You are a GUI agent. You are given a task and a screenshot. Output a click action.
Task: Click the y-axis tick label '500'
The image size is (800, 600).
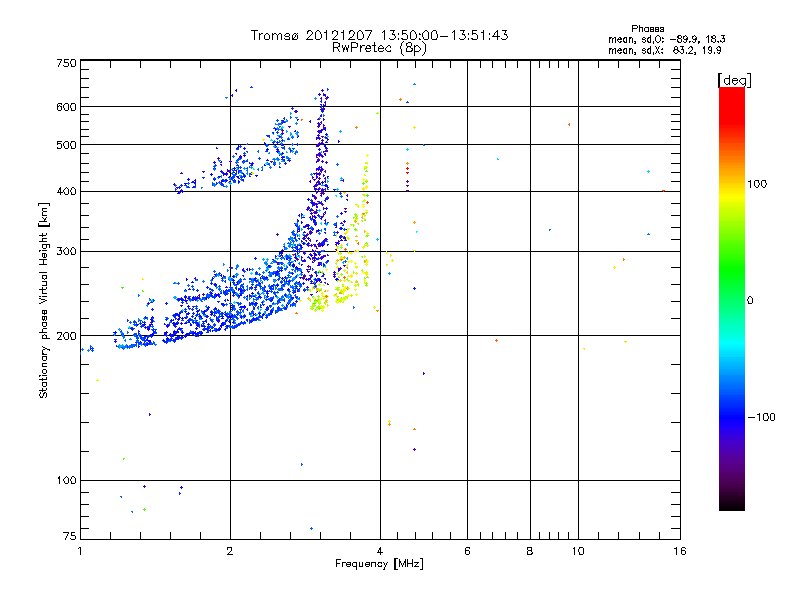66,145
